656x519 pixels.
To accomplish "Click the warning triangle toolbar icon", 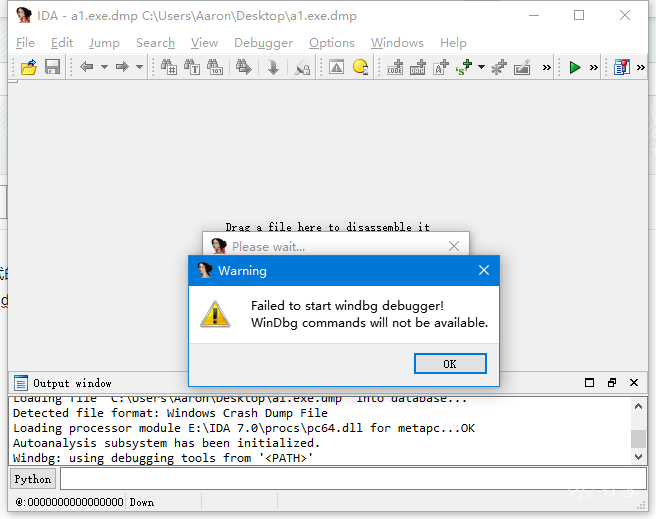I will (336, 67).
